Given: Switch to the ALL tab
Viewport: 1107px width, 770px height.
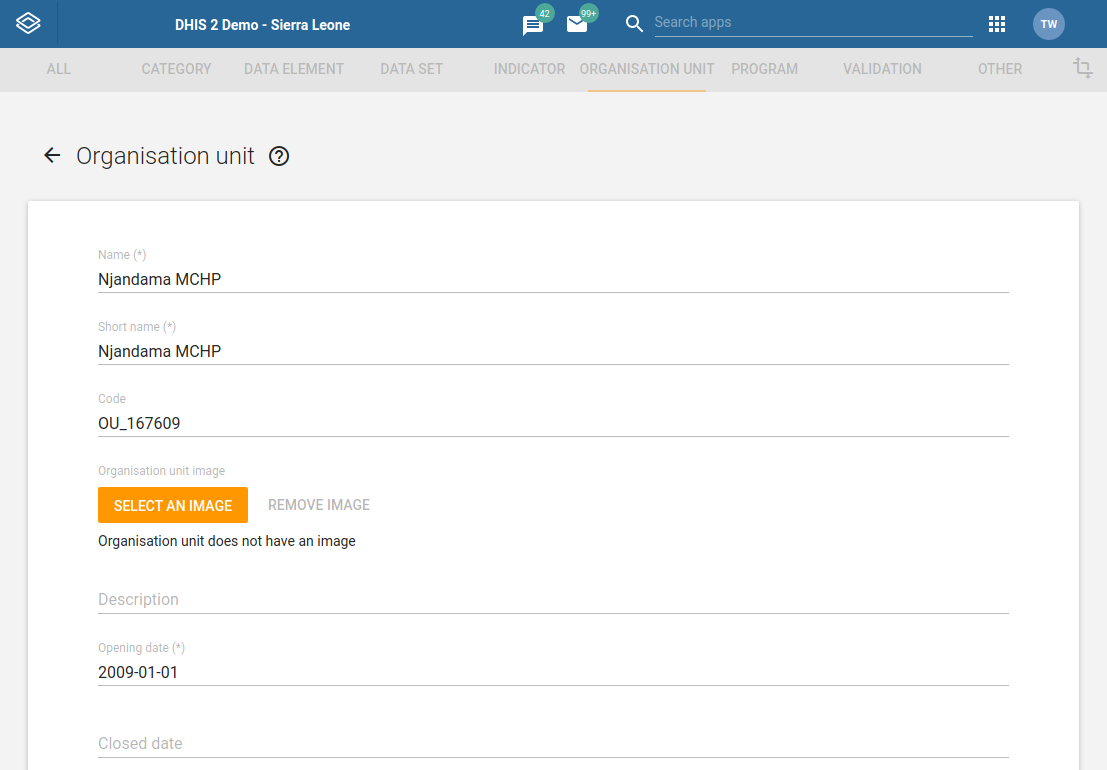Looking at the screenshot, I should point(58,69).
